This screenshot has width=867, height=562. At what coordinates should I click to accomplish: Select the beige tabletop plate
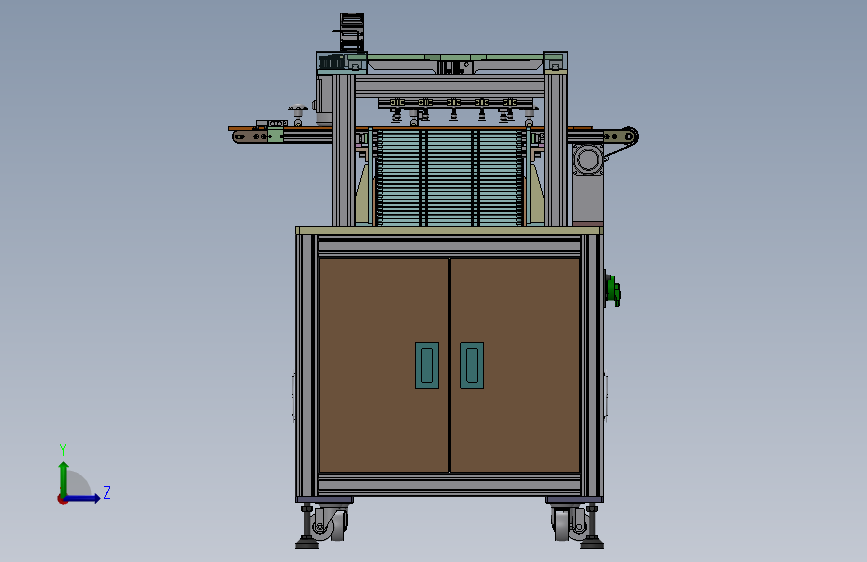click(449, 230)
